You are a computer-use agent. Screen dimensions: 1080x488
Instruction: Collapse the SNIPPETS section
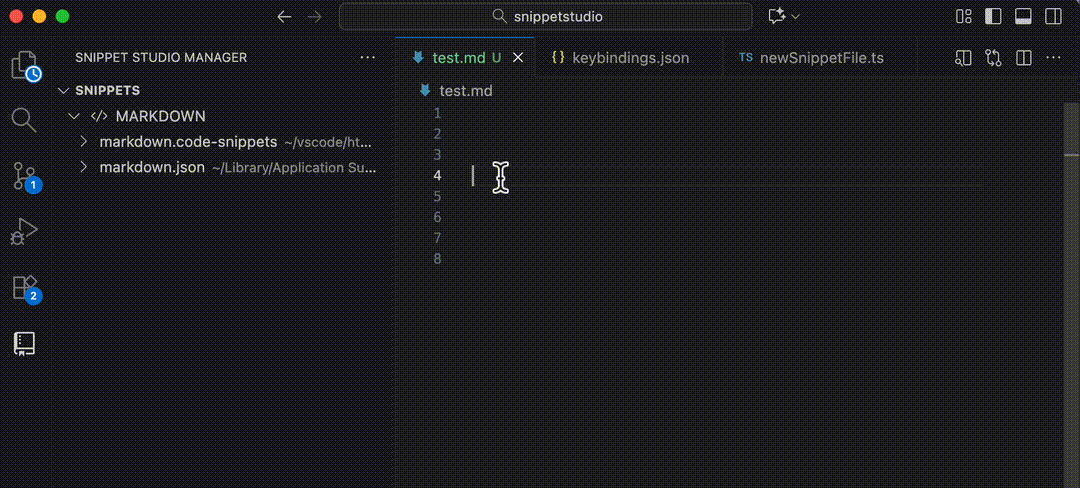tap(65, 90)
